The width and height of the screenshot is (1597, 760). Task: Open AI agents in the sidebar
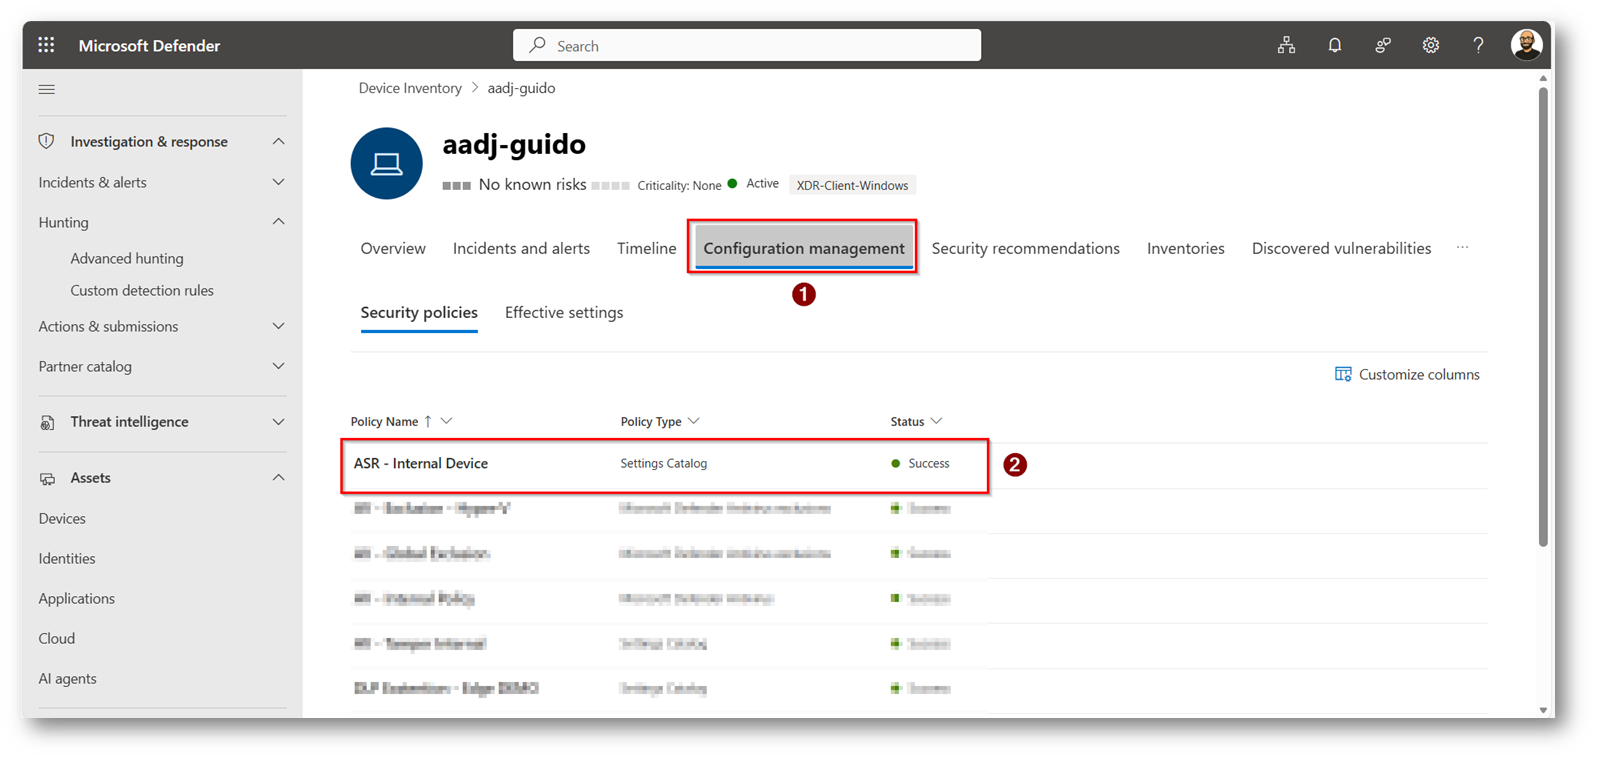click(x=68, y=678)
